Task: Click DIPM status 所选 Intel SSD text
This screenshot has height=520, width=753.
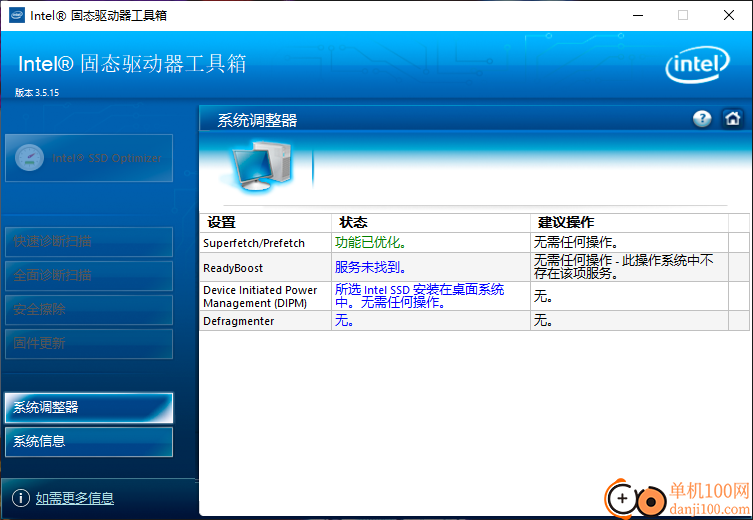Action: click(419, 296)
